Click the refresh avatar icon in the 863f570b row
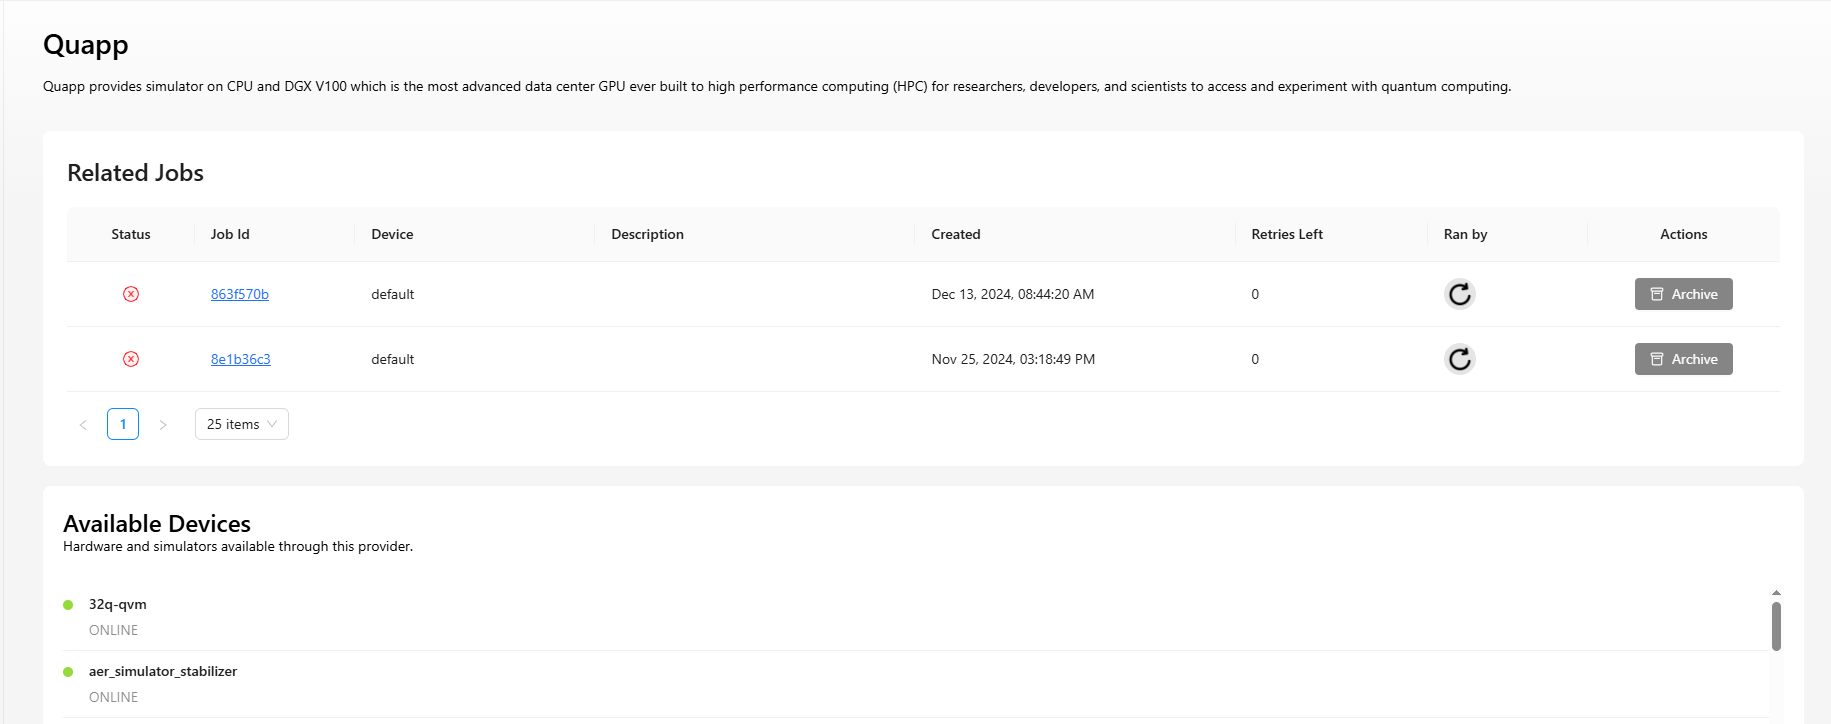The height and width of the screenshot is (724, 1831). pos(1460,294)
